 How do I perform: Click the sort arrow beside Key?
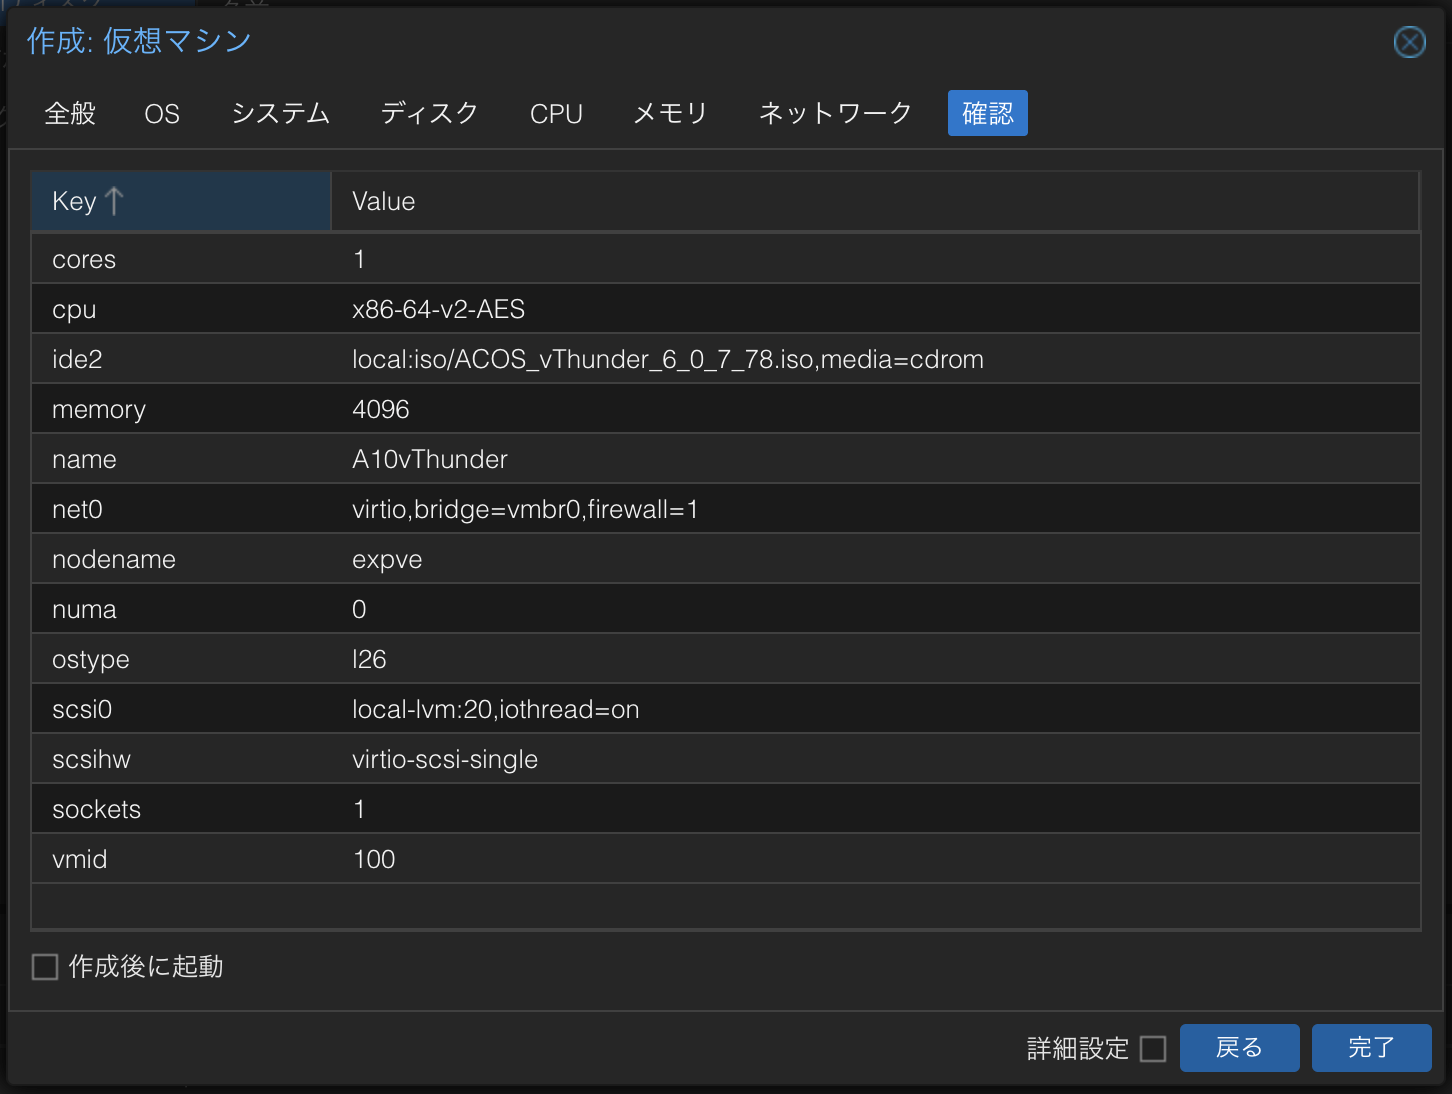(x=114, y=201)
